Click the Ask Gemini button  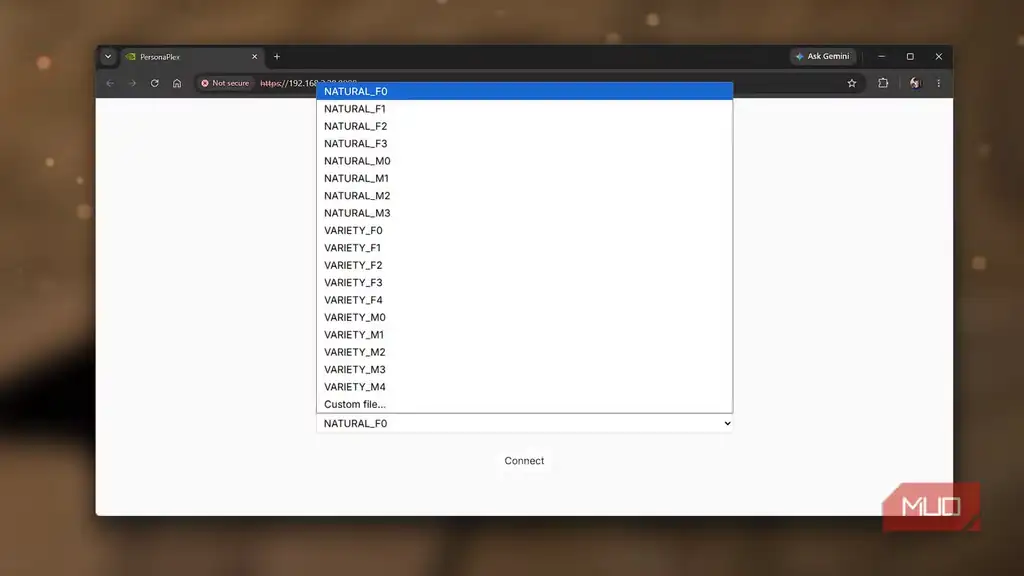tap(823, 56)
